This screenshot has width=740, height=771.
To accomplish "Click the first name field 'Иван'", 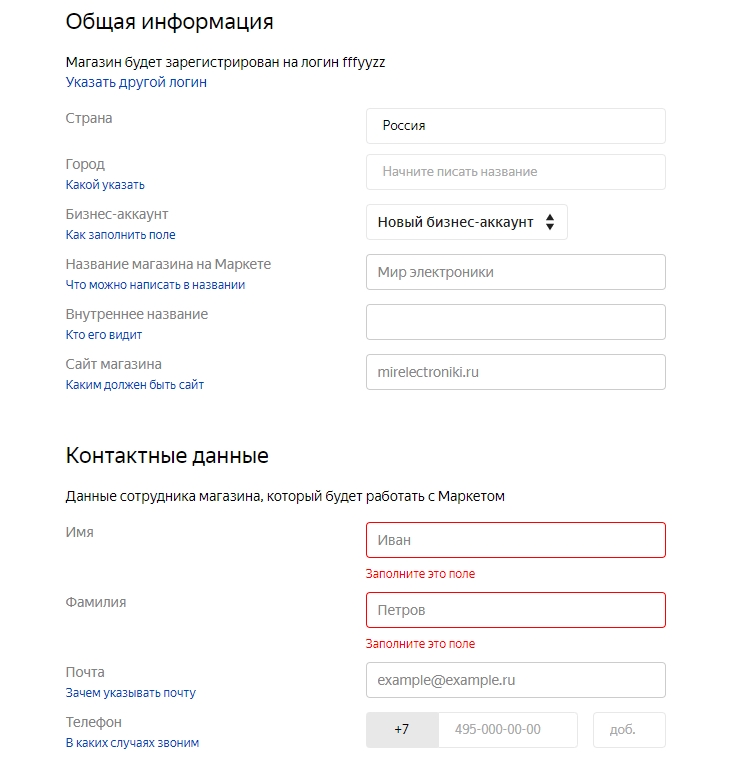I will pos(515,540).
